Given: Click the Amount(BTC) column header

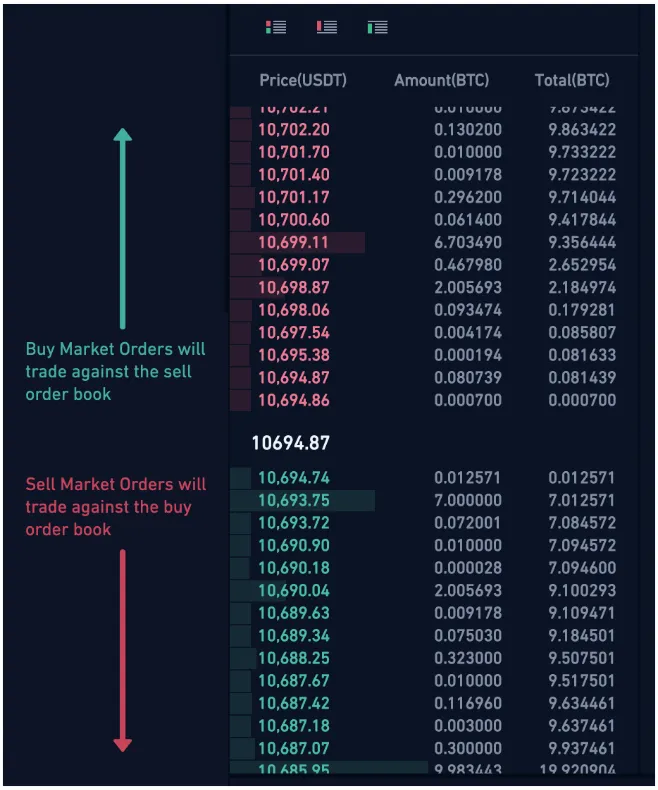Looking at the screenshot, I should (441, 80).
